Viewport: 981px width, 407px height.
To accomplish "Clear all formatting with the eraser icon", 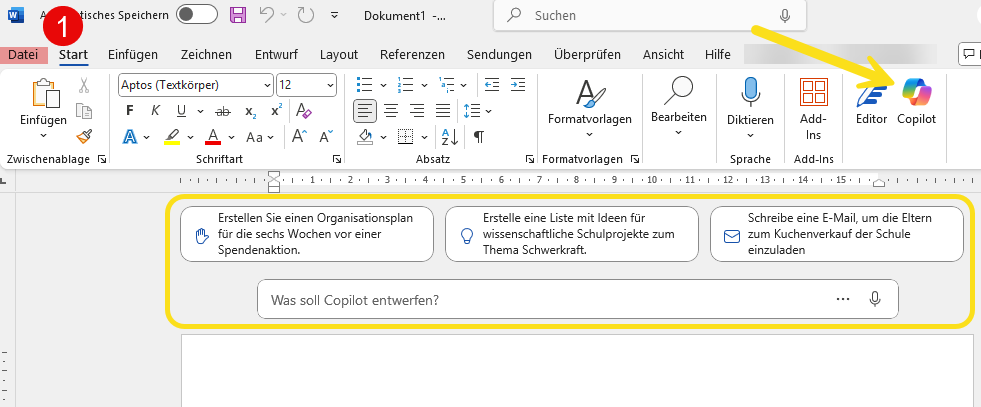I will (304, 111).
